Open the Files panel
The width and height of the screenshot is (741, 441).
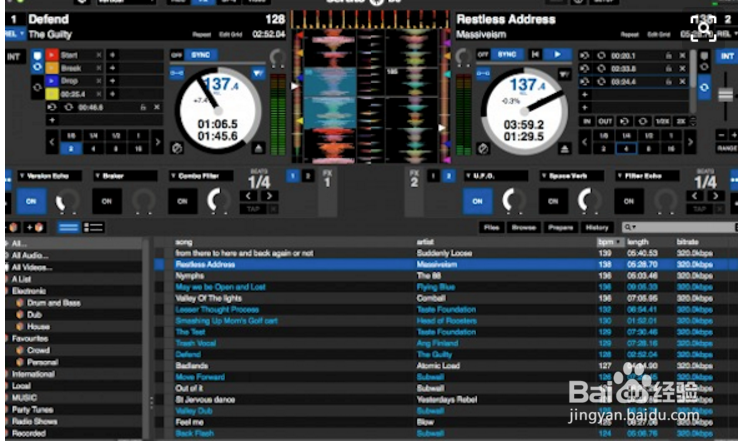[x=491, y=227]
